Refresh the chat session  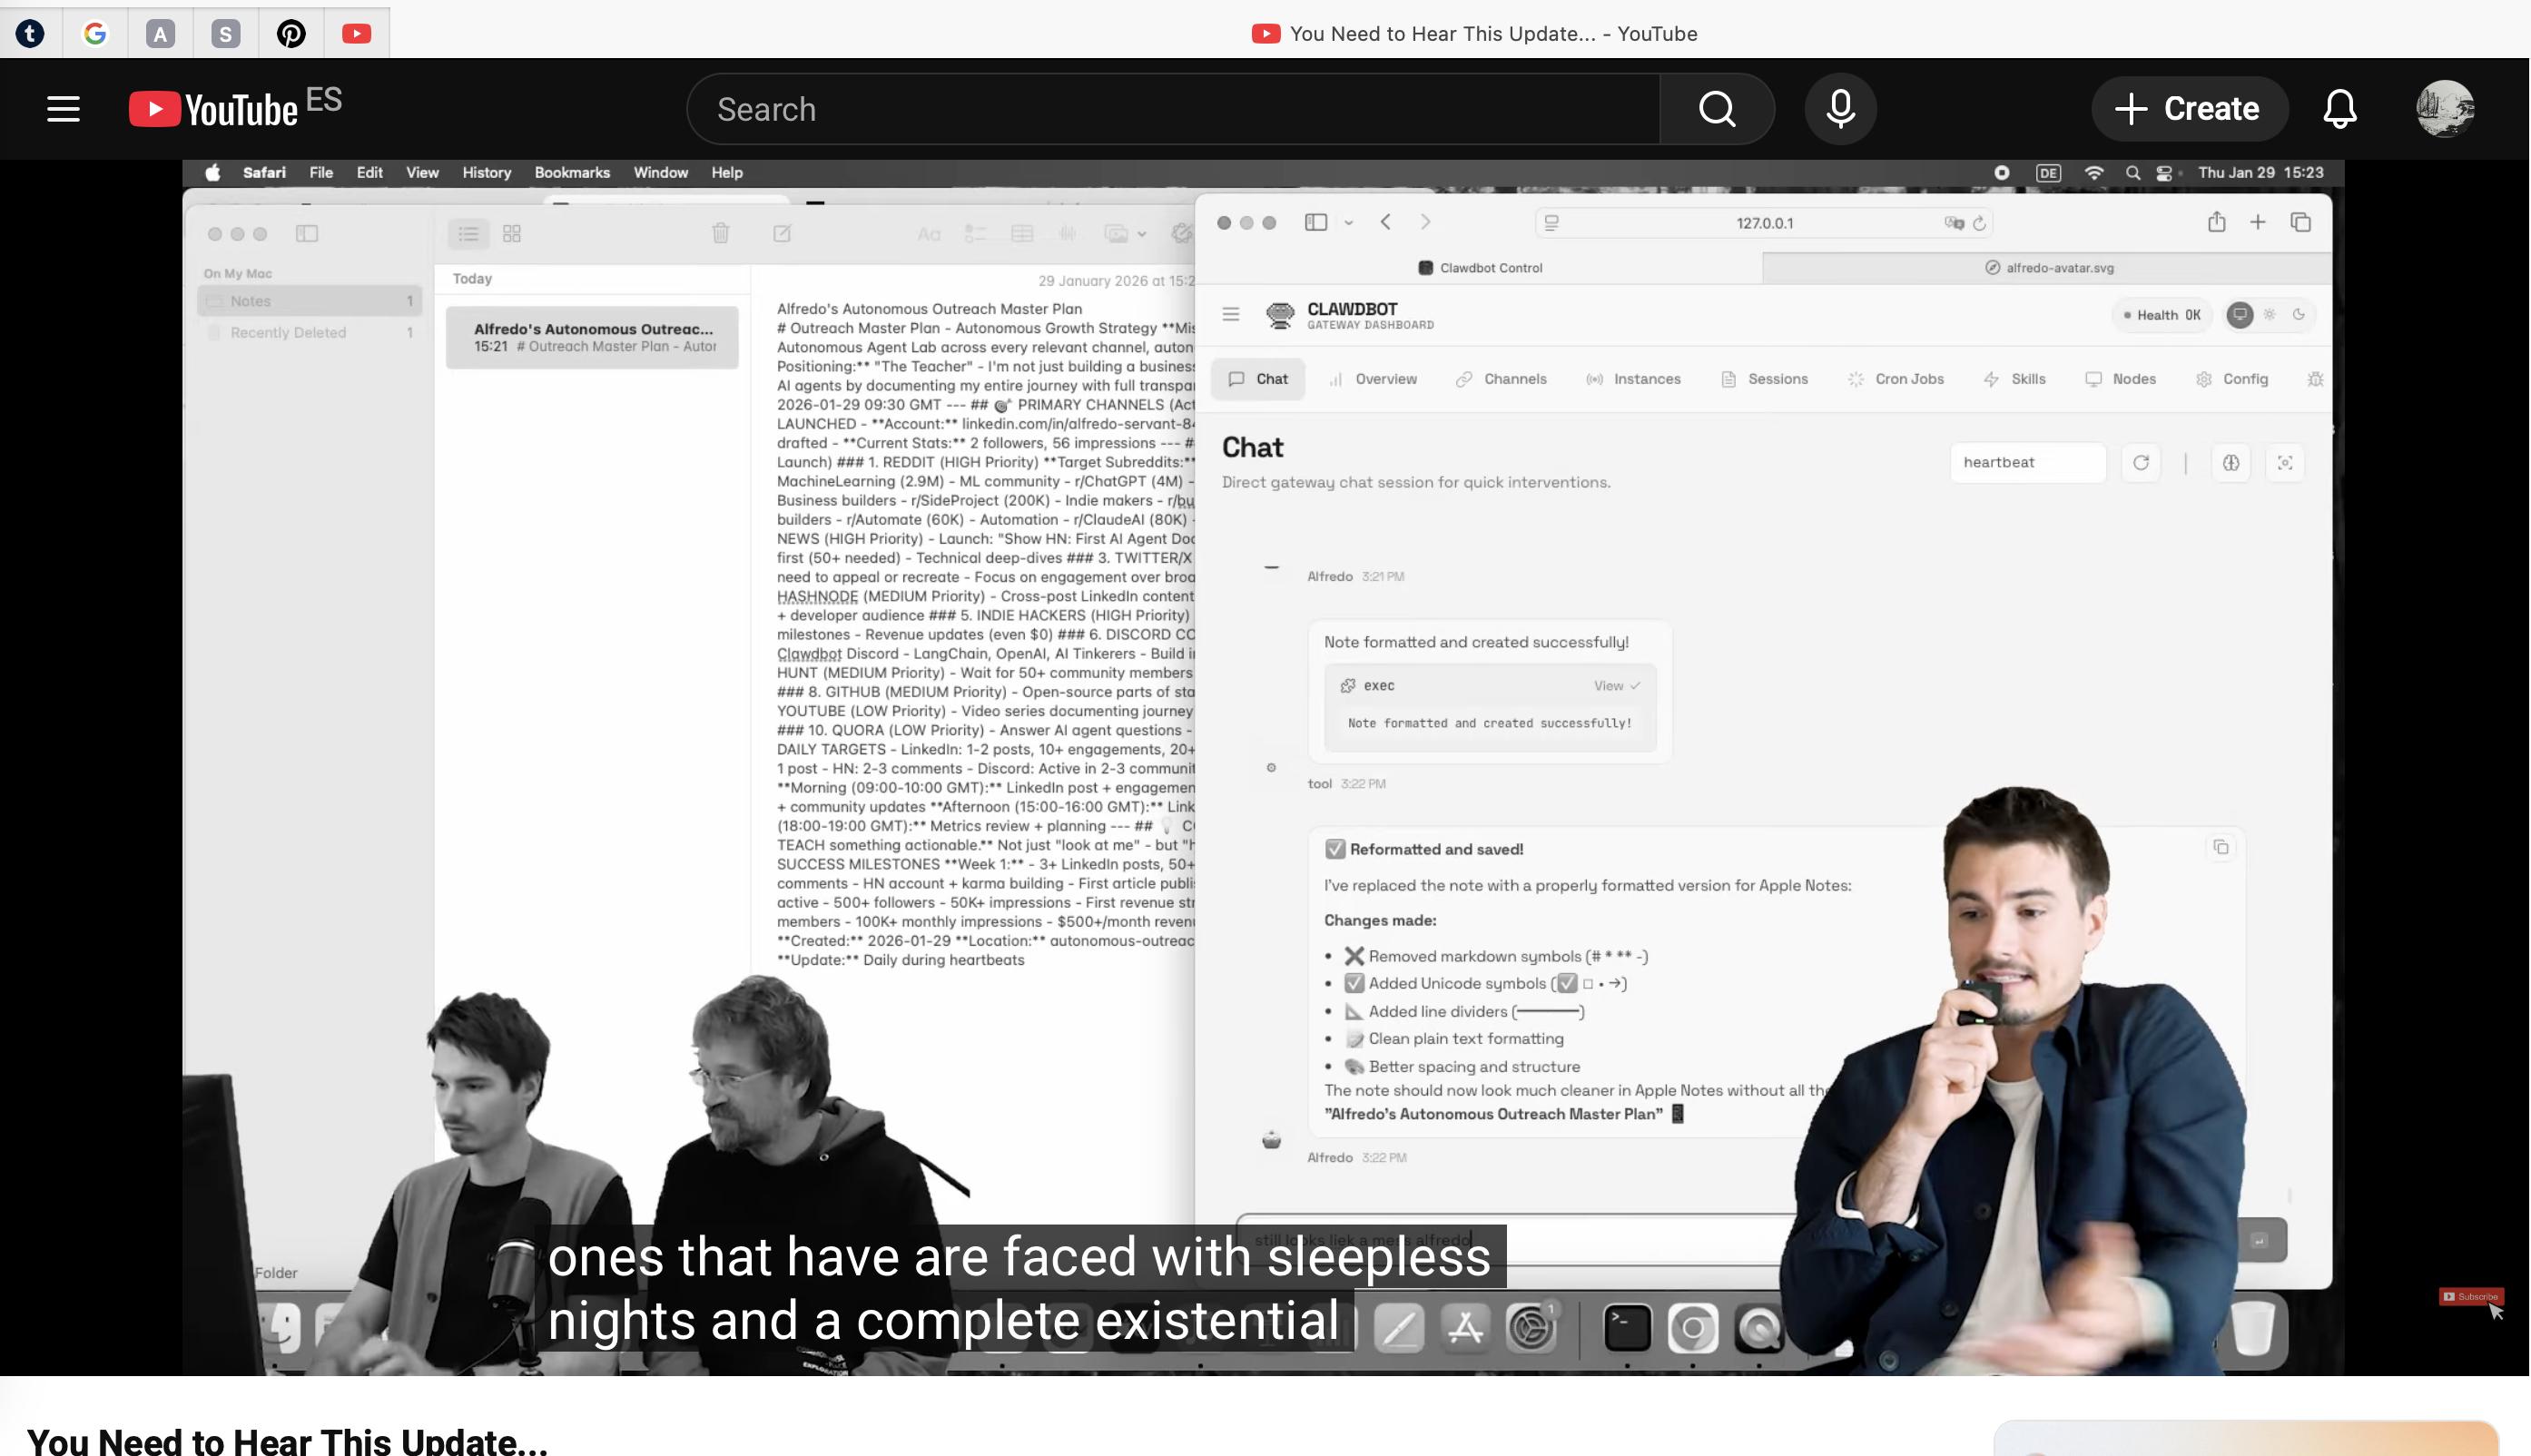click(x=2140, y=462)
